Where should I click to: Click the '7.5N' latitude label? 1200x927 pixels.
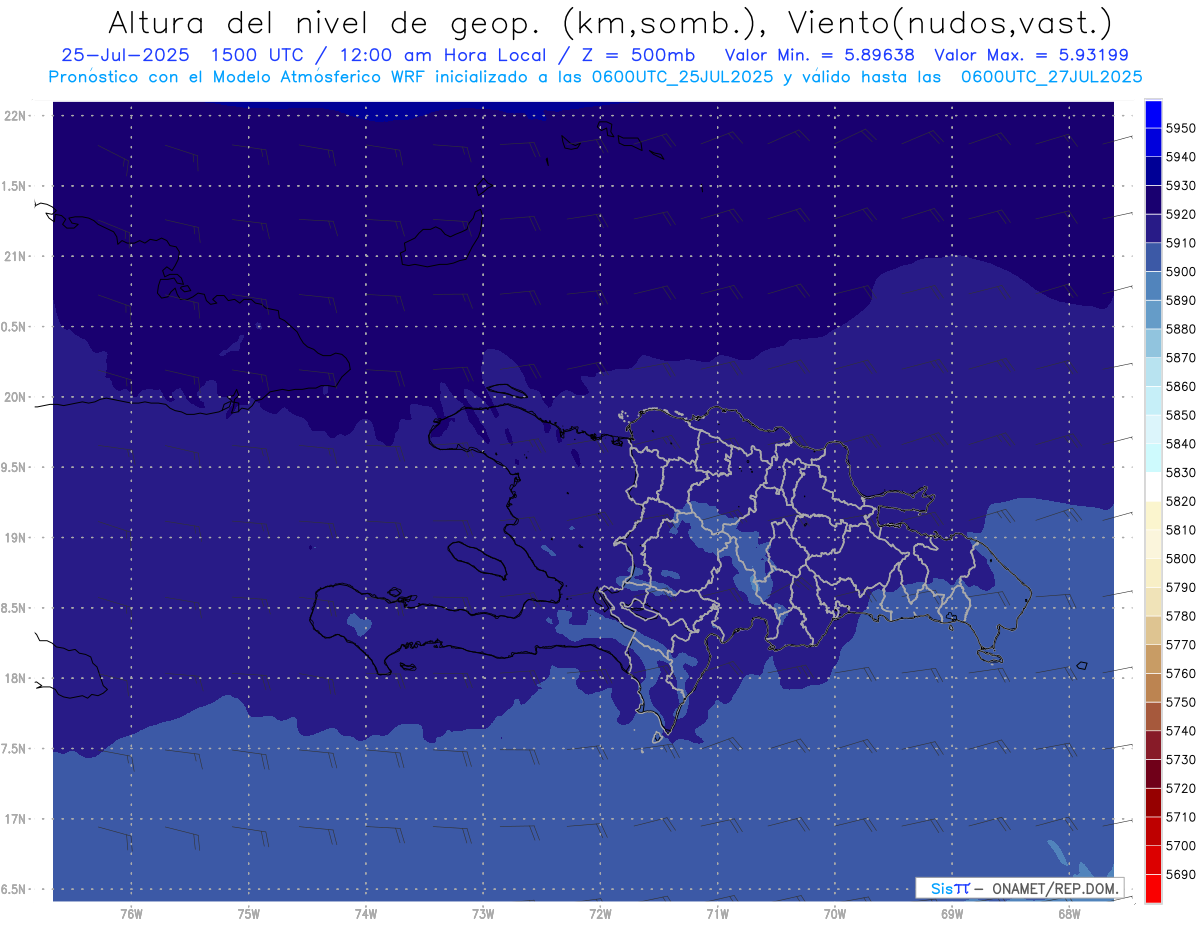(15, 749)
